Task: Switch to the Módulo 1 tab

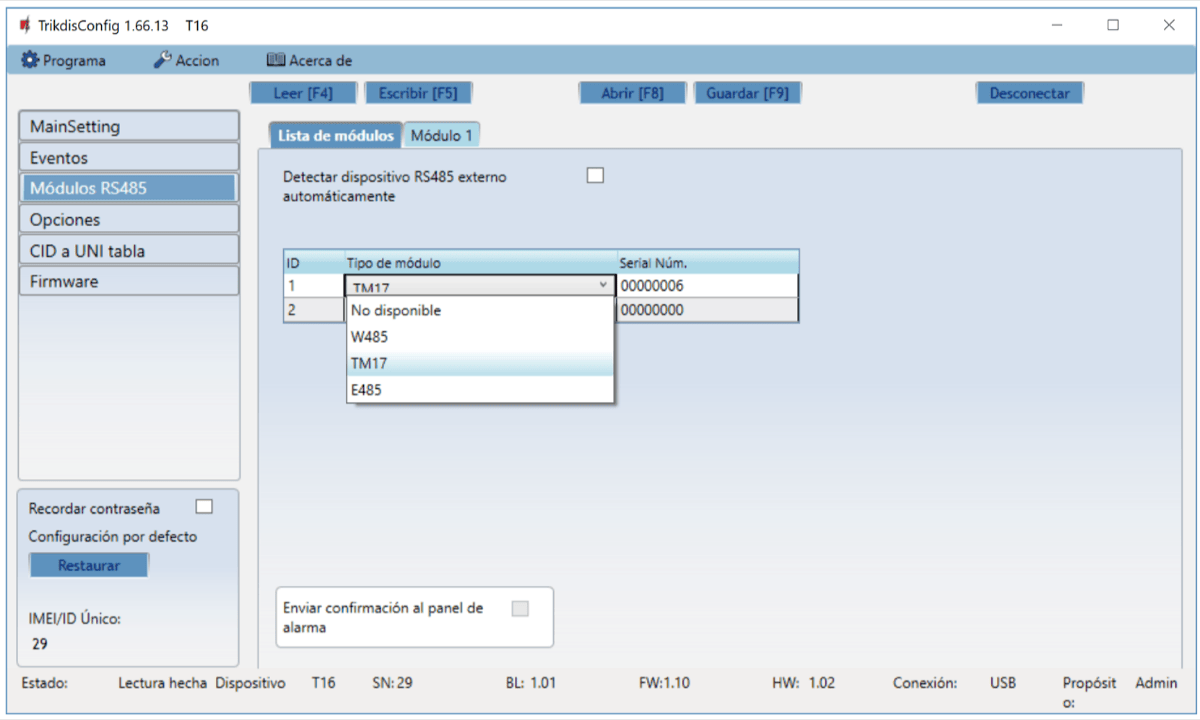Action: click(x=443, y=136)
